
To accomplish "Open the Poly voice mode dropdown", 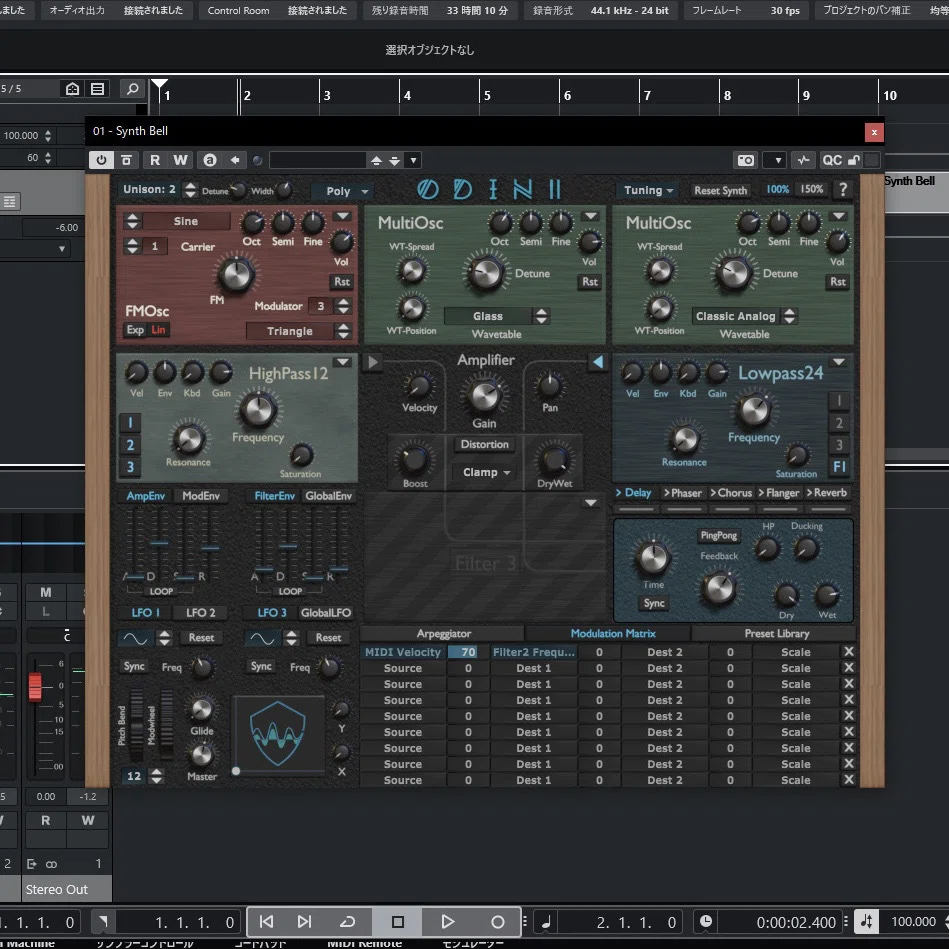I will pyautogui.click(x=343, y=191).
